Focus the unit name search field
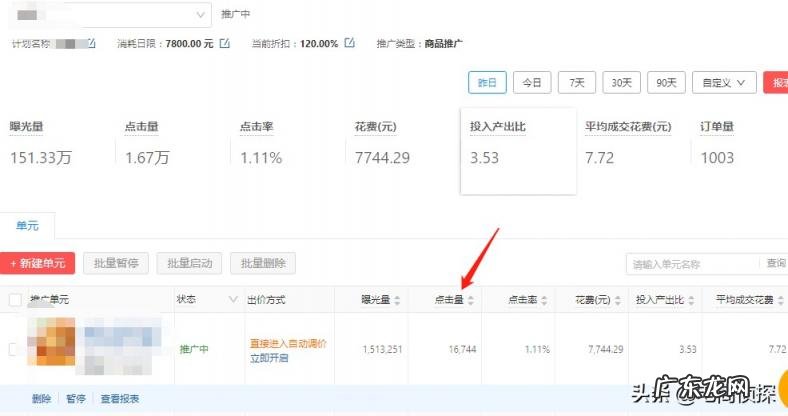The image size is (788, 416). click(x=694, y=264)
